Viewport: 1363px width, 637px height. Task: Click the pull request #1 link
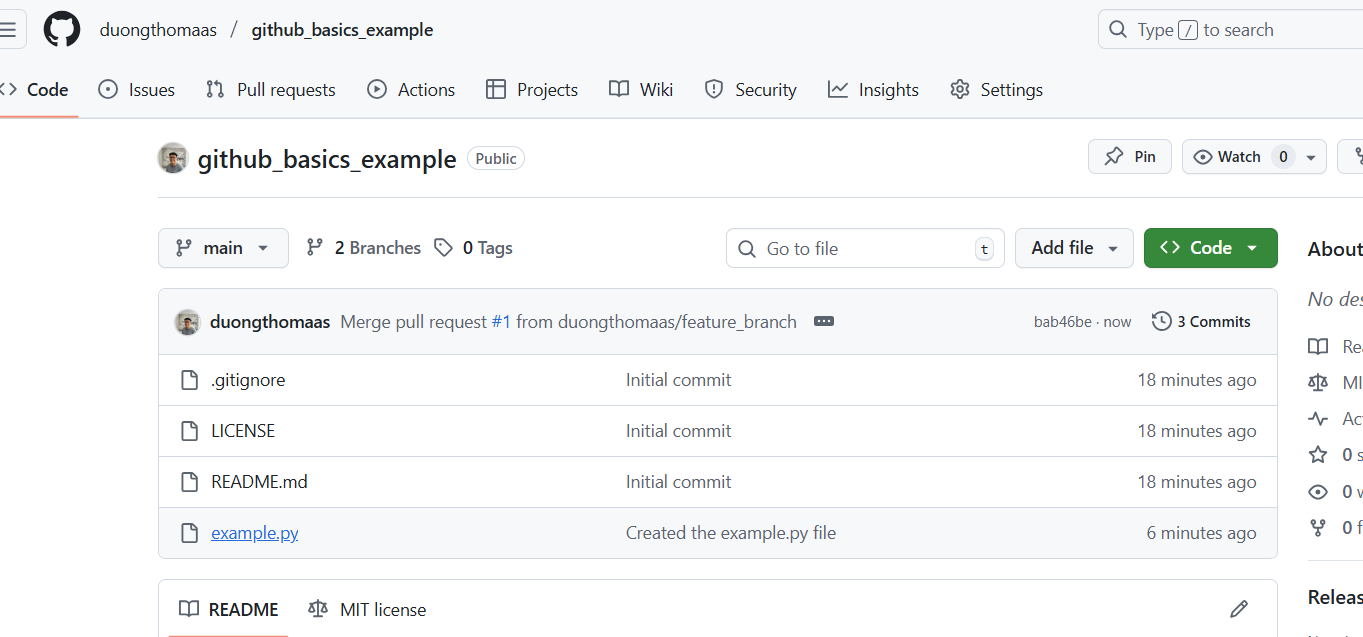point(501,322)
